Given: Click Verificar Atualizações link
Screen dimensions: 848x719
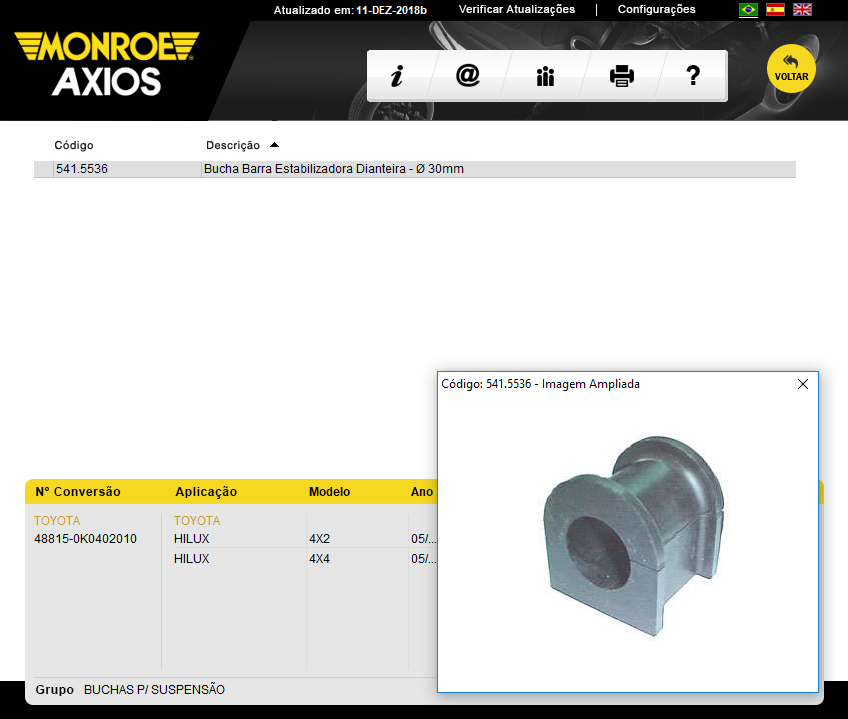Looking at the screenshot, I should point(516,9).
